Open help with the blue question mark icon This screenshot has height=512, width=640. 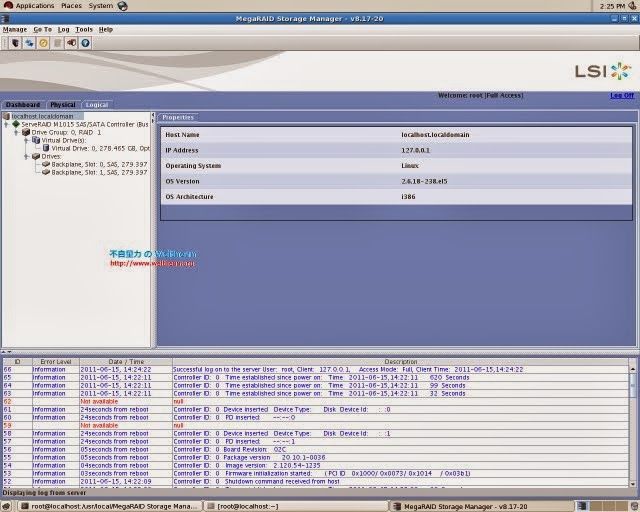click(x=85, y=43)
